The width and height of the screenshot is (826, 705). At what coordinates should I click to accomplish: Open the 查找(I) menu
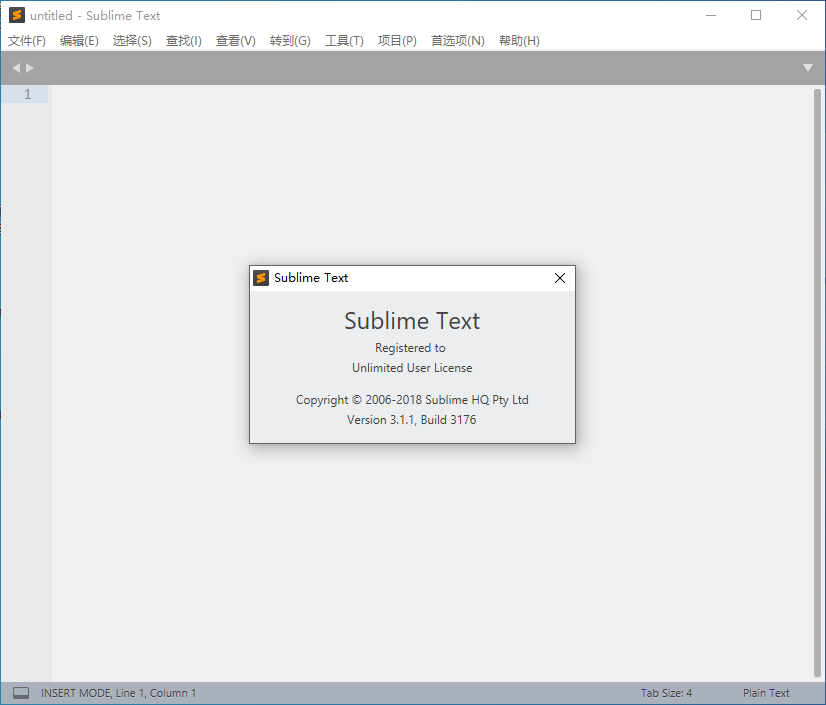coord(183,41)
